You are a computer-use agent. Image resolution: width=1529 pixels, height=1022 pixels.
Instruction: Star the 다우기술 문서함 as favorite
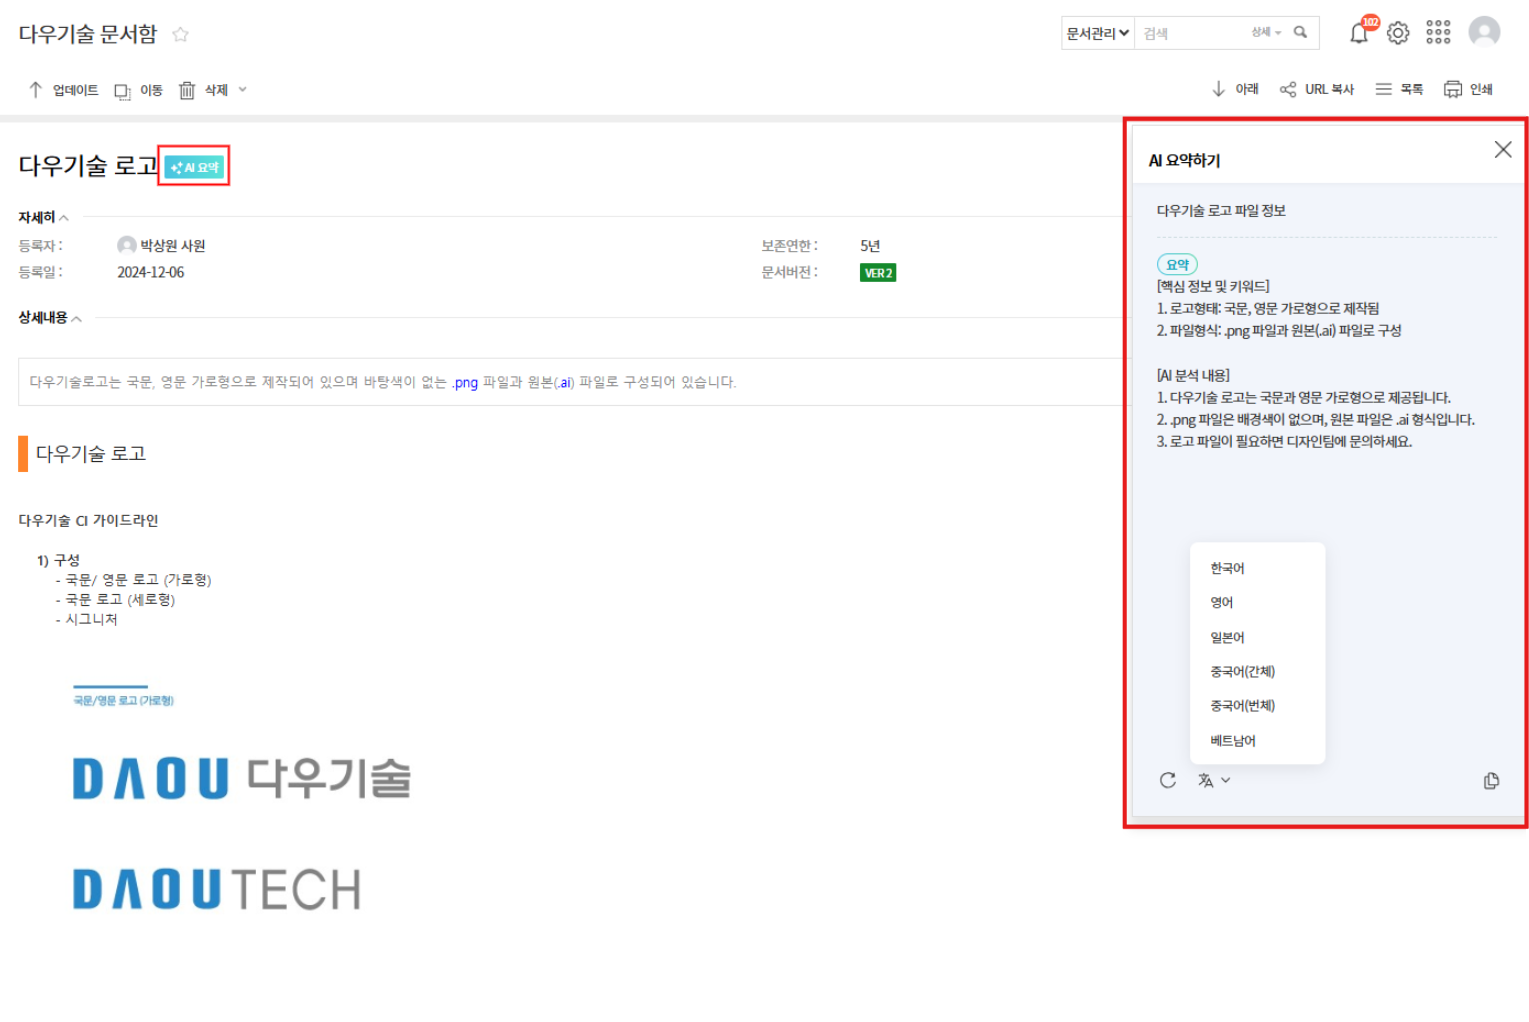pyautogui.click(x=180, y=34)
